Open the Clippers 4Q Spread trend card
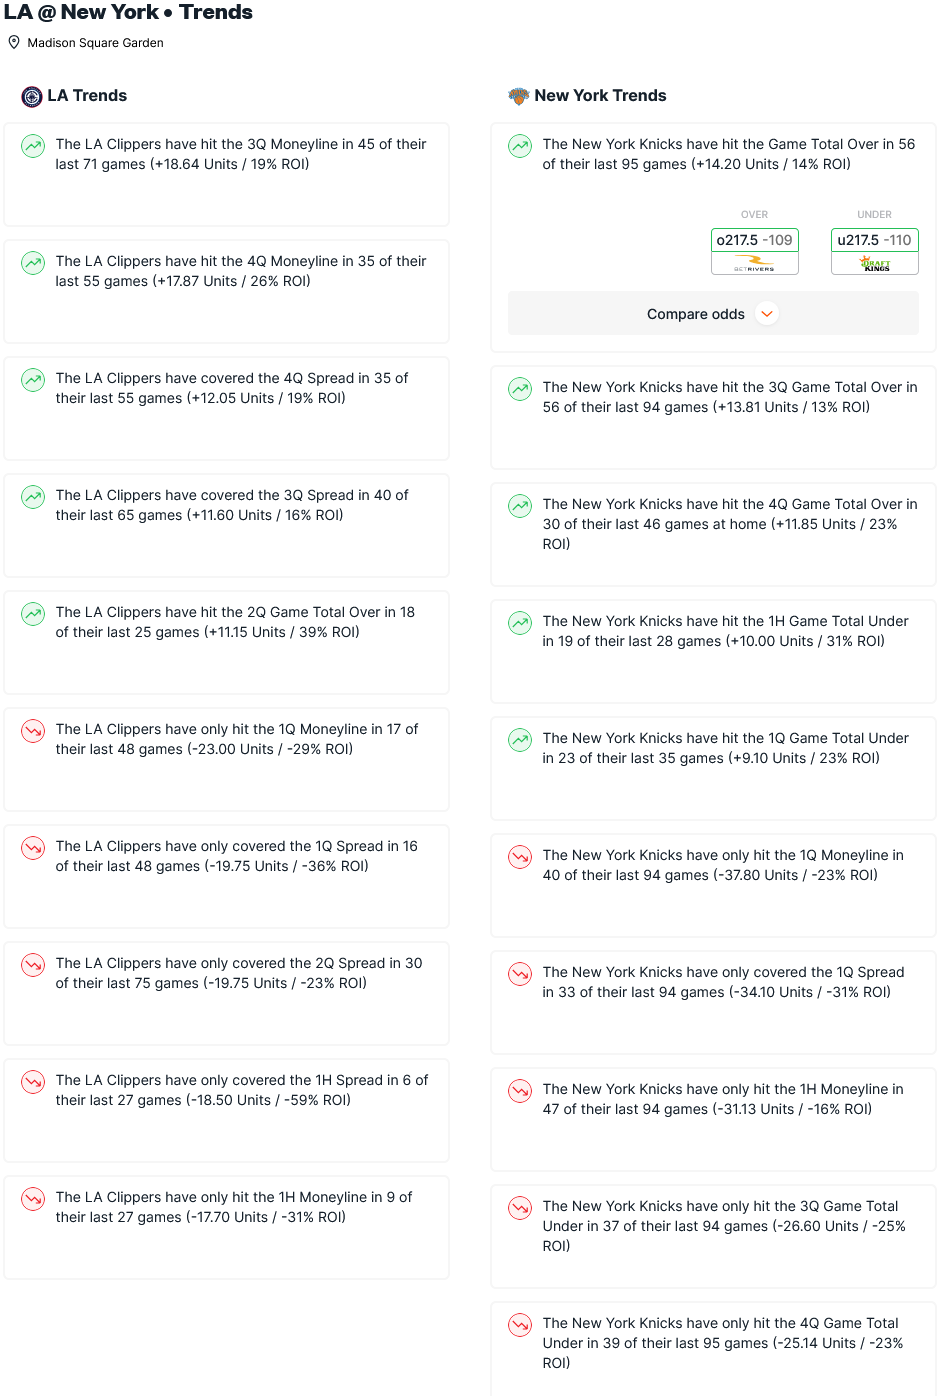Screen dimensions: 945x1396 [226, 408]
